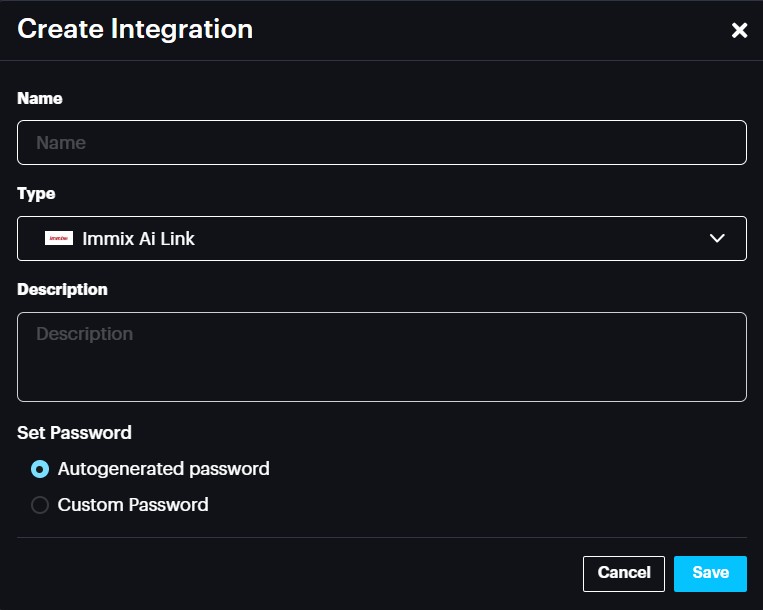Click the Create Integration dialog title
Screen dimensions: 763x610
(135, 29)
